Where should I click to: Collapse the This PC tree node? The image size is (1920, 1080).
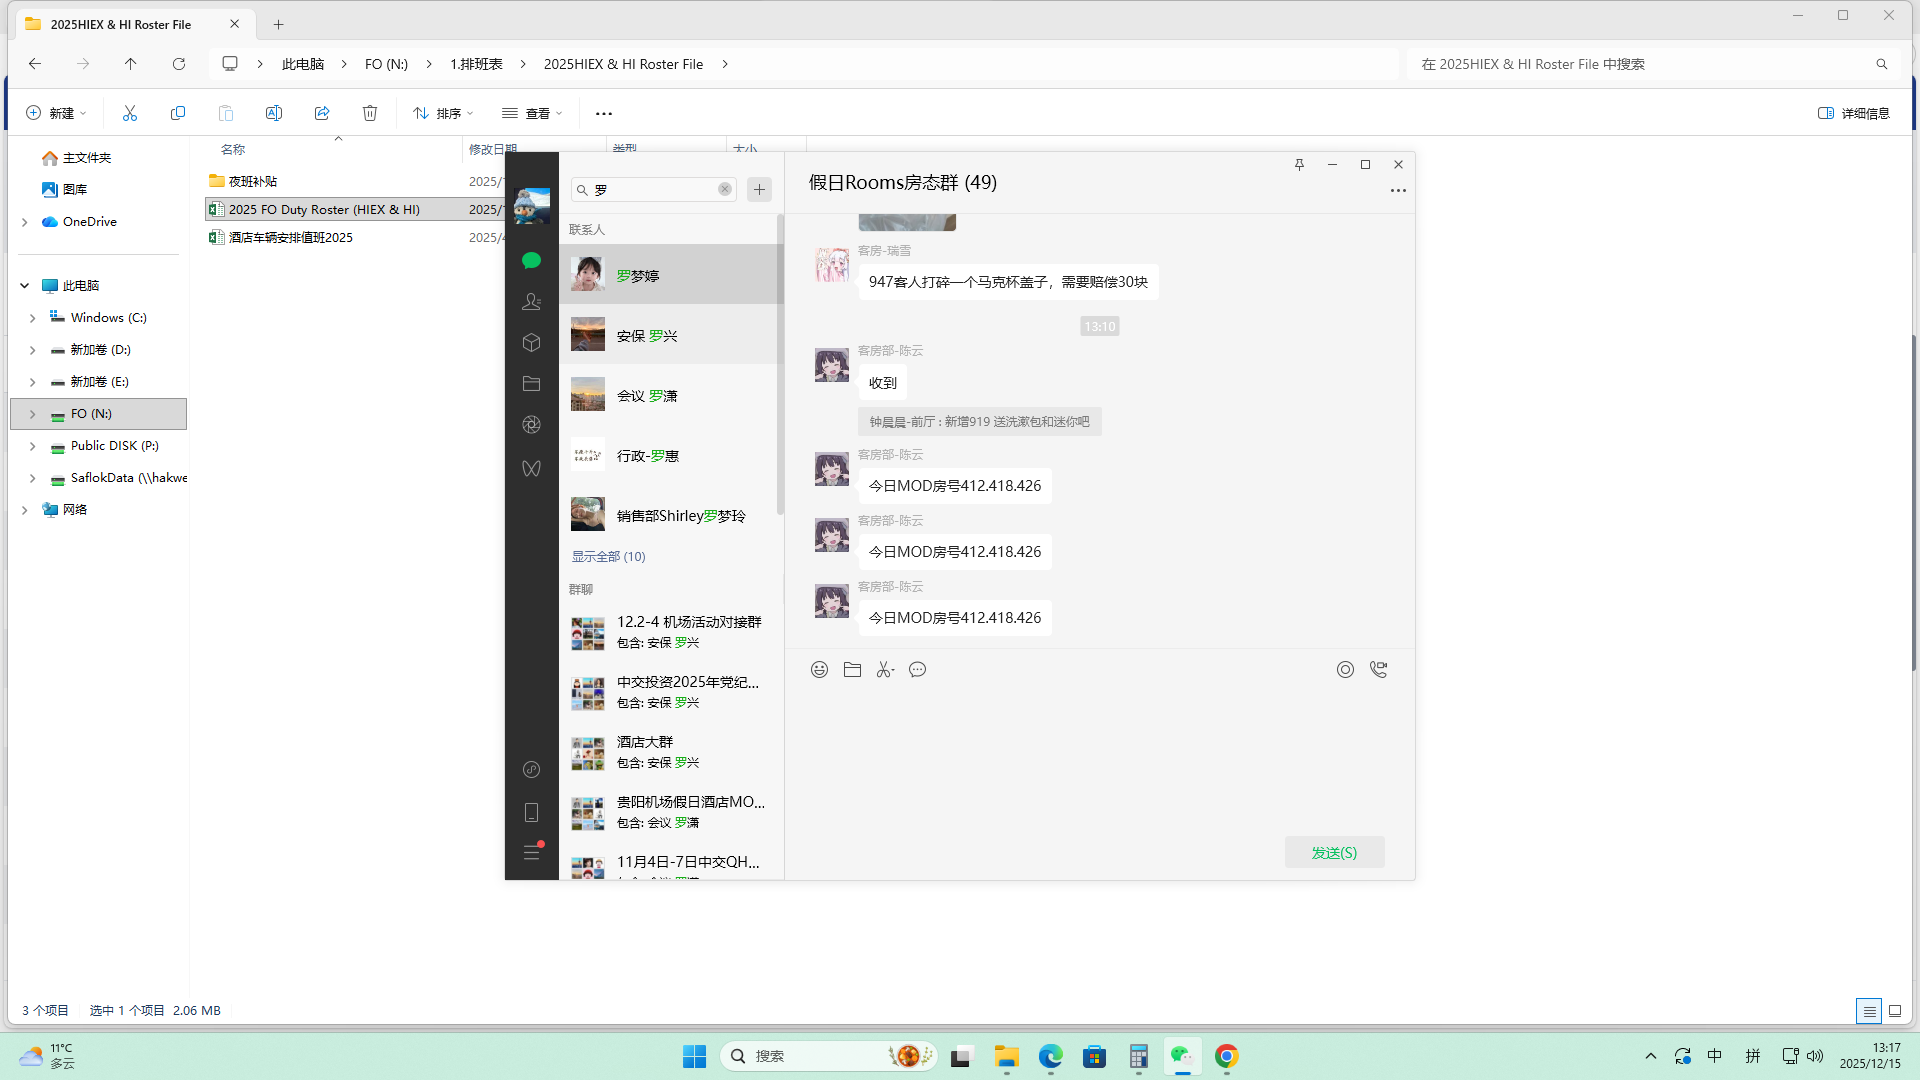click(24, 286)
